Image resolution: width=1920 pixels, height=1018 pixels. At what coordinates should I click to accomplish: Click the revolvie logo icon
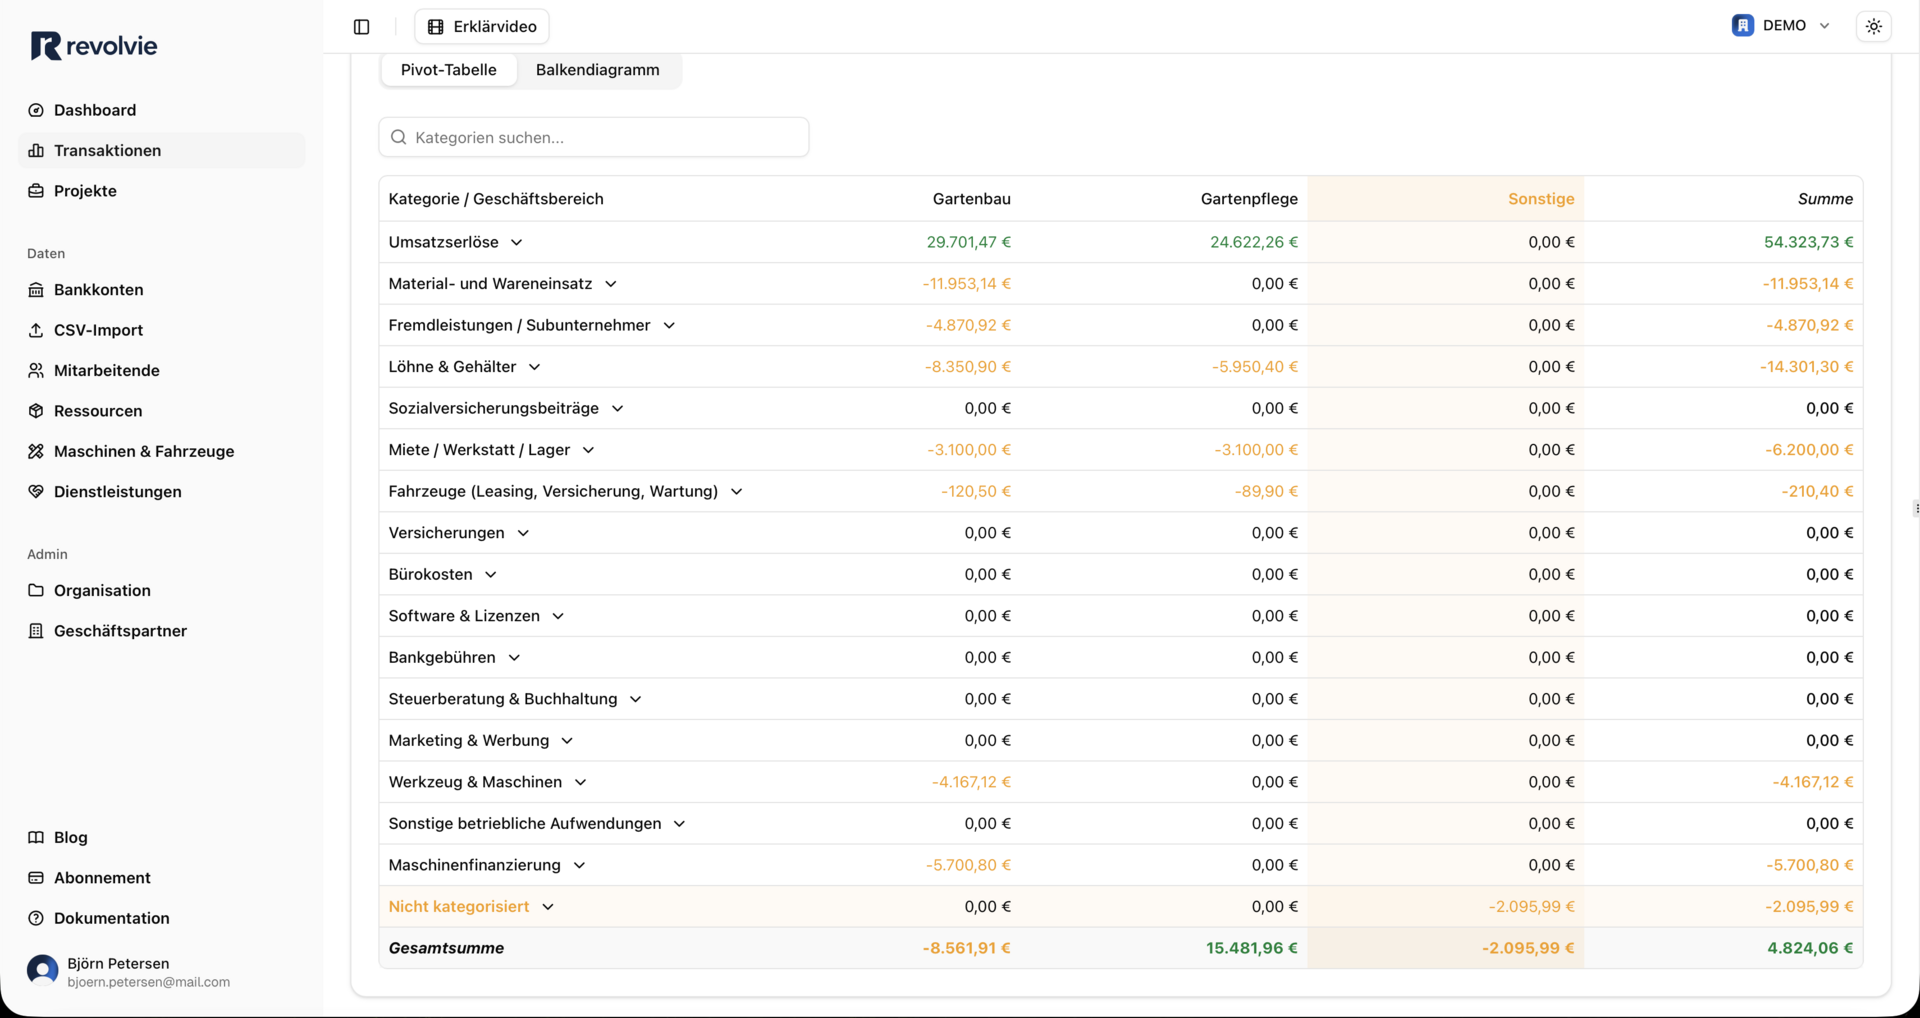click(x=46, y=46)
